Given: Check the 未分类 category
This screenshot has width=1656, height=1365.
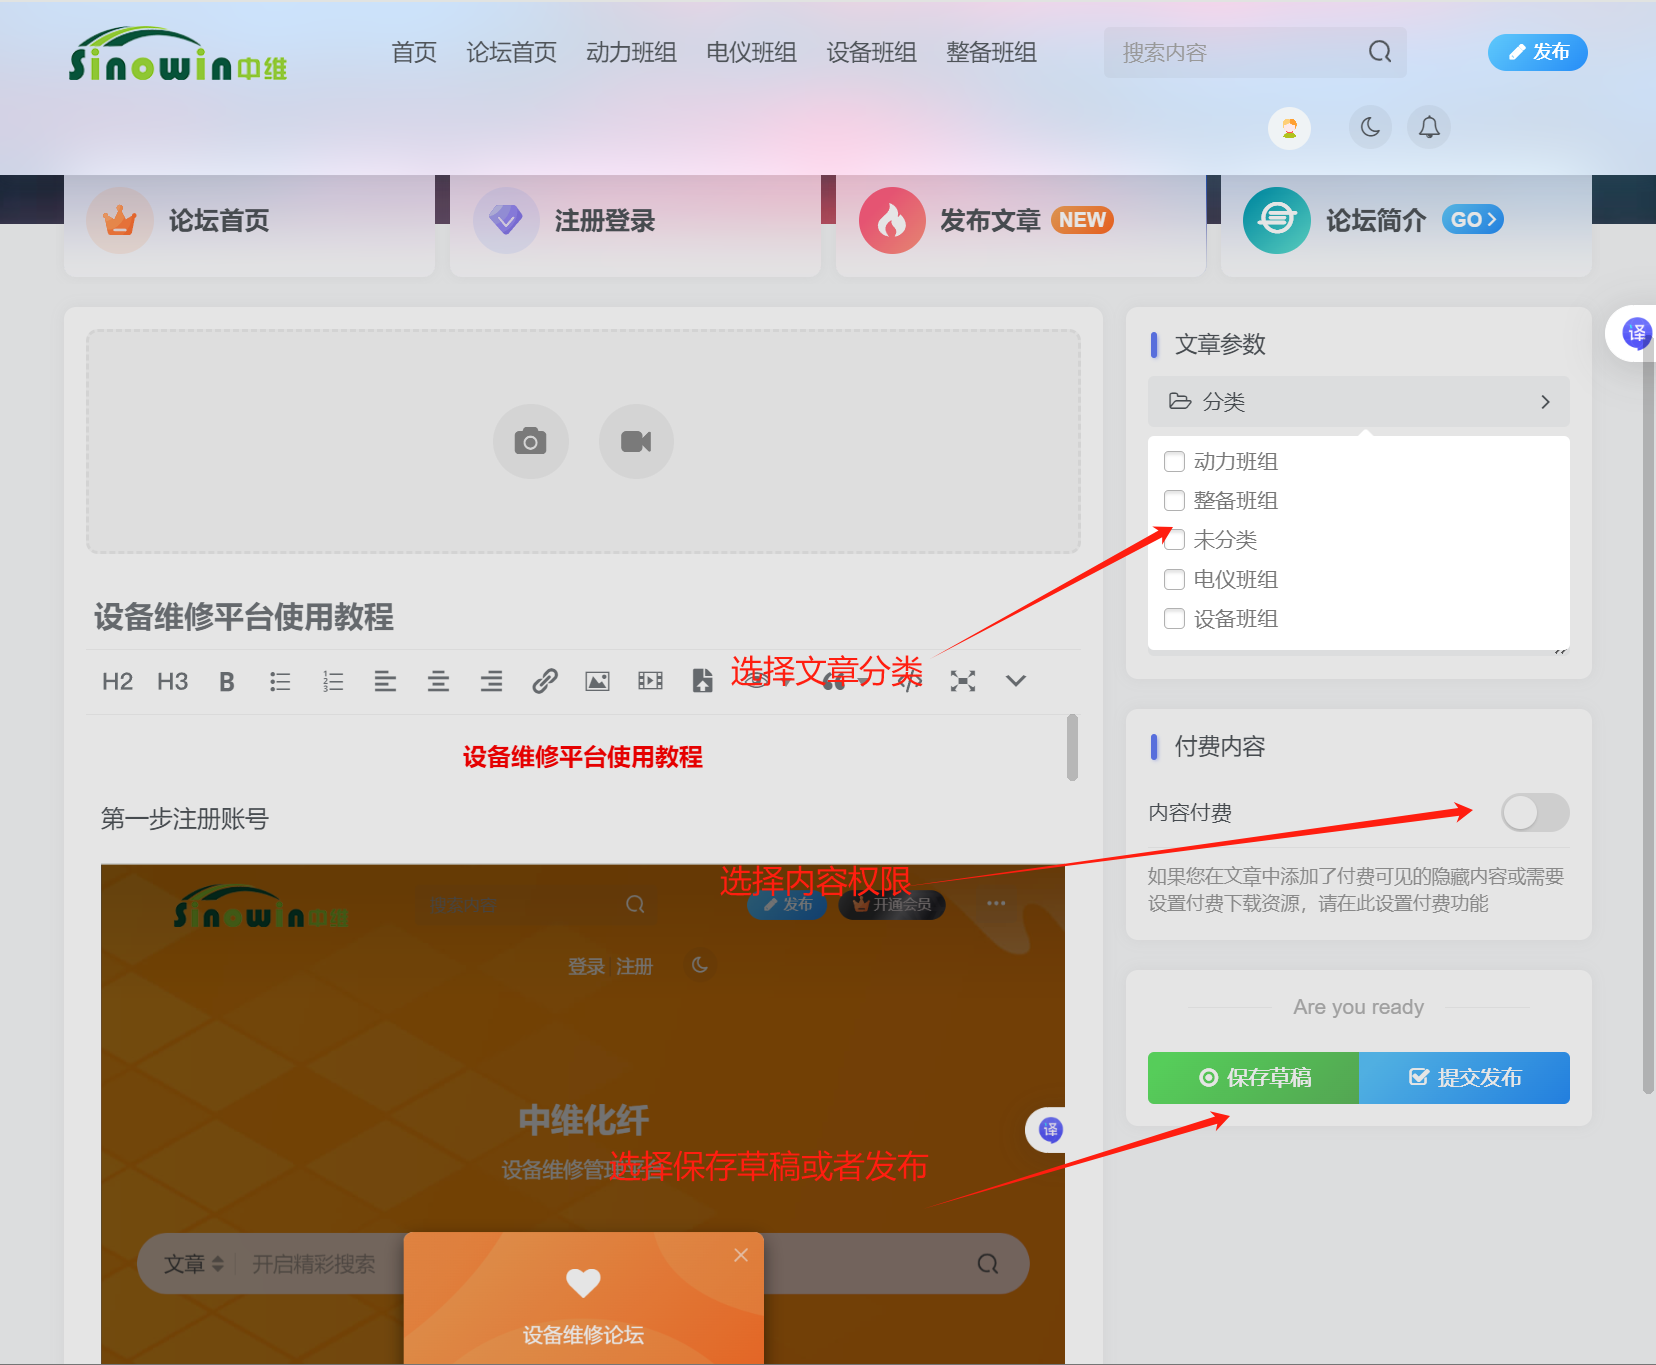Looking at the screenshot, I should 1174,540.
